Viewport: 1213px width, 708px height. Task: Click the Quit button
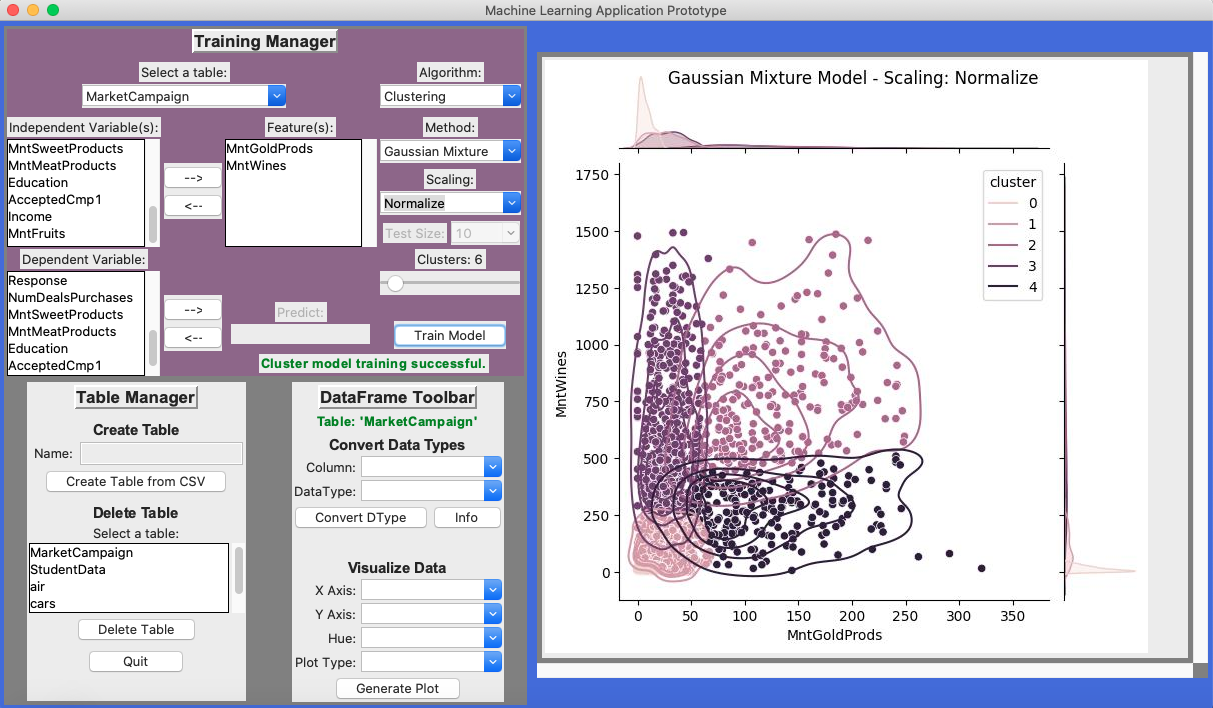[136, 661]
